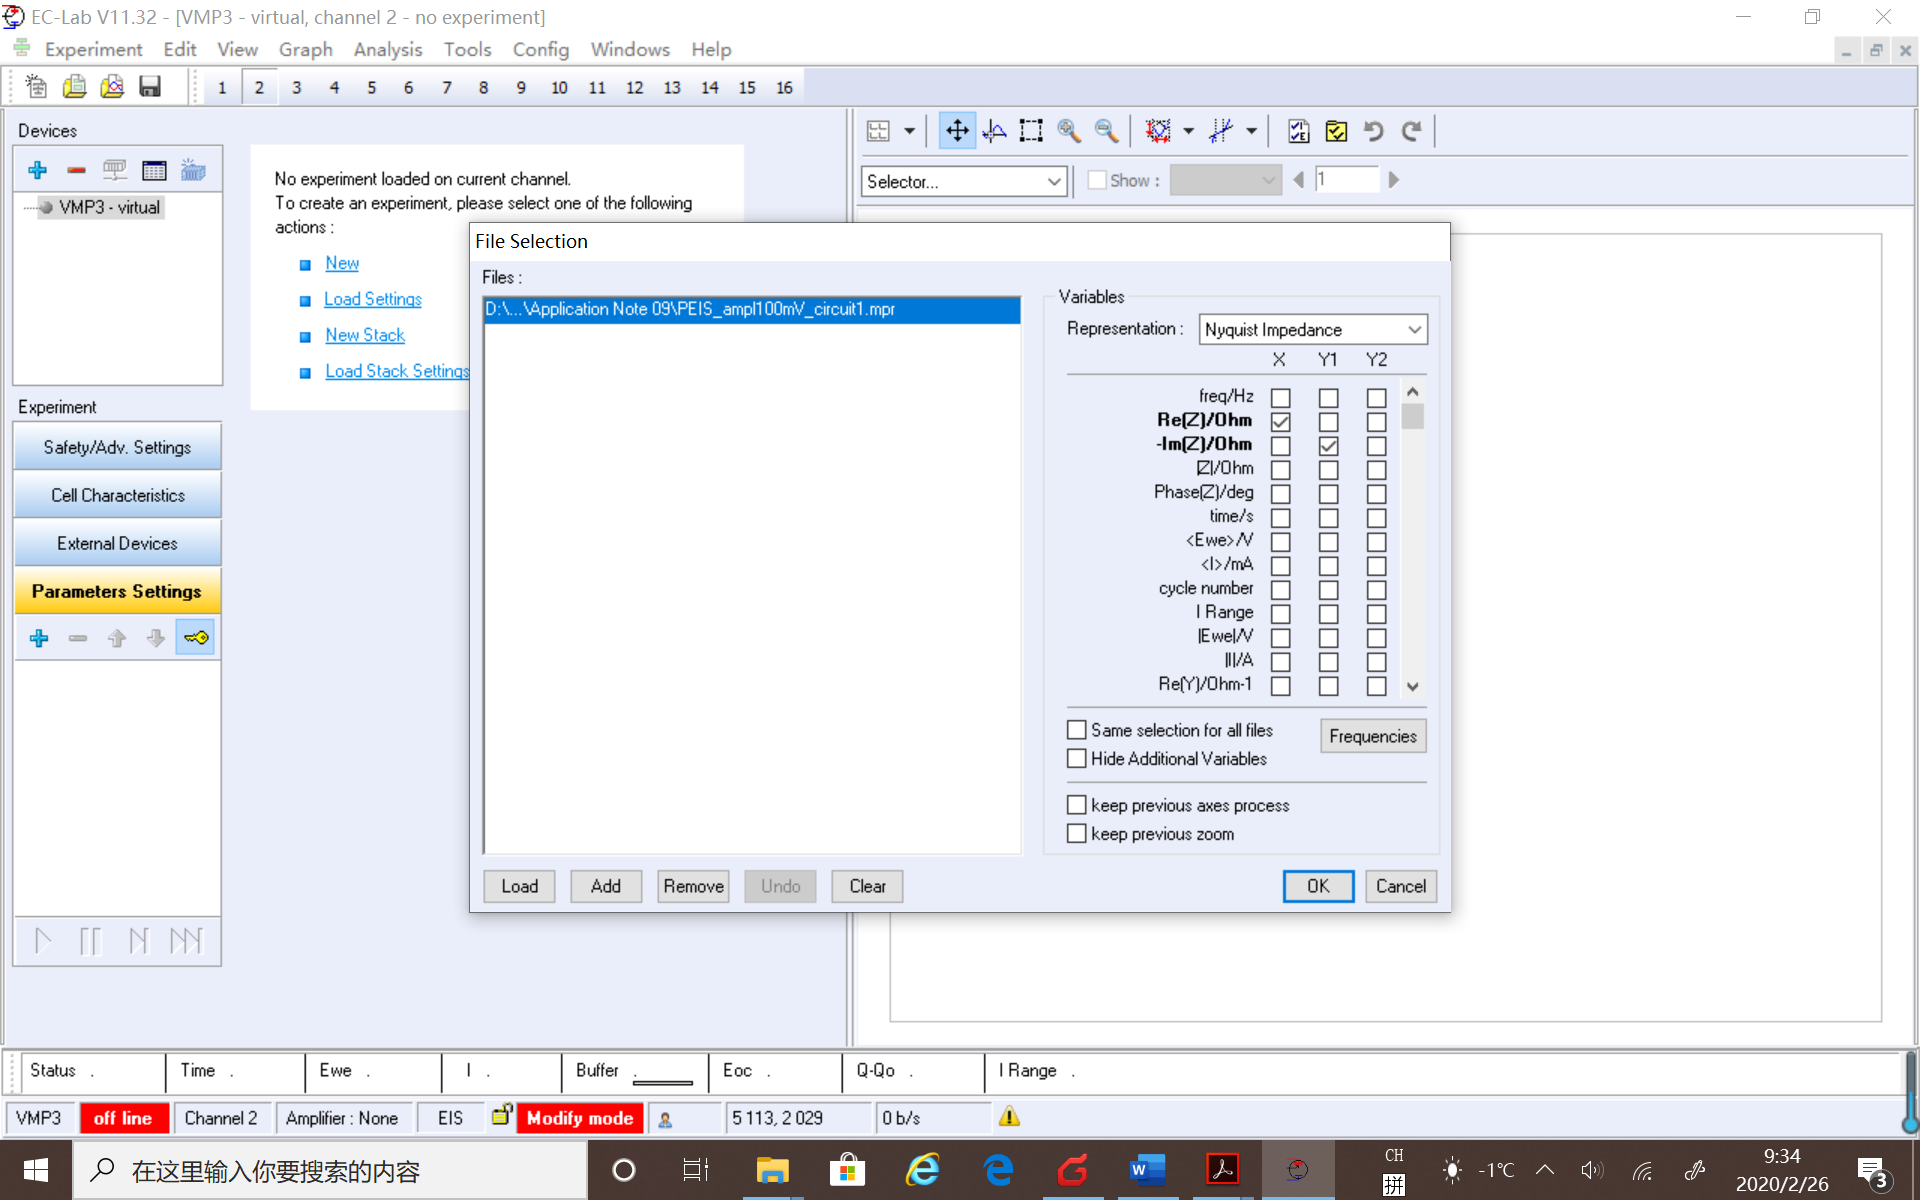Click the zoom out magnifier icon
This screenshot has height=1200, width=1920.
[x=1106, y=131]
